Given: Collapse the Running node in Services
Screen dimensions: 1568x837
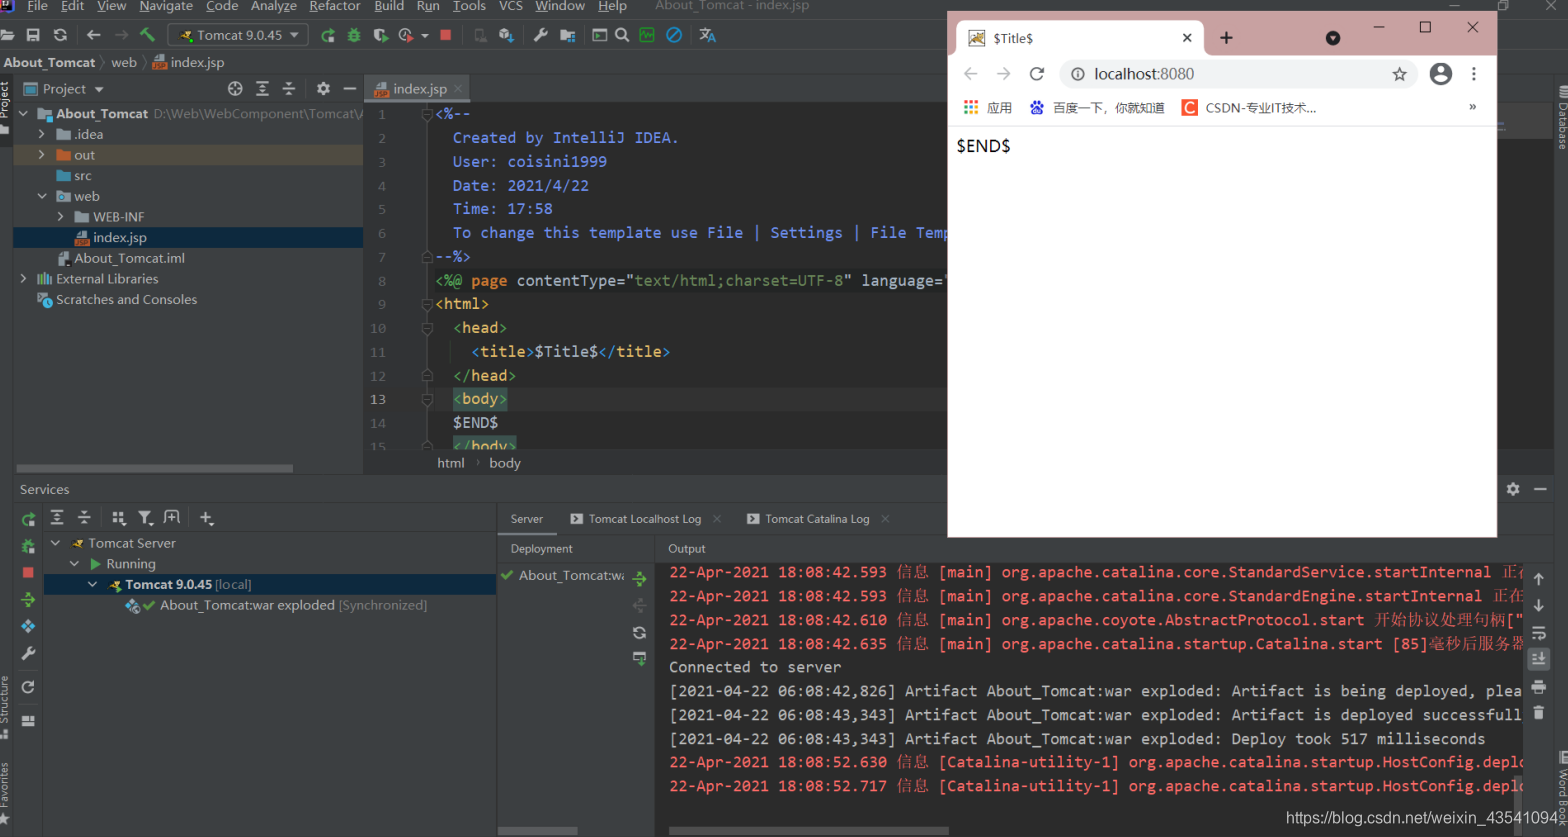Looking at the screenshot, I should 74,564.
